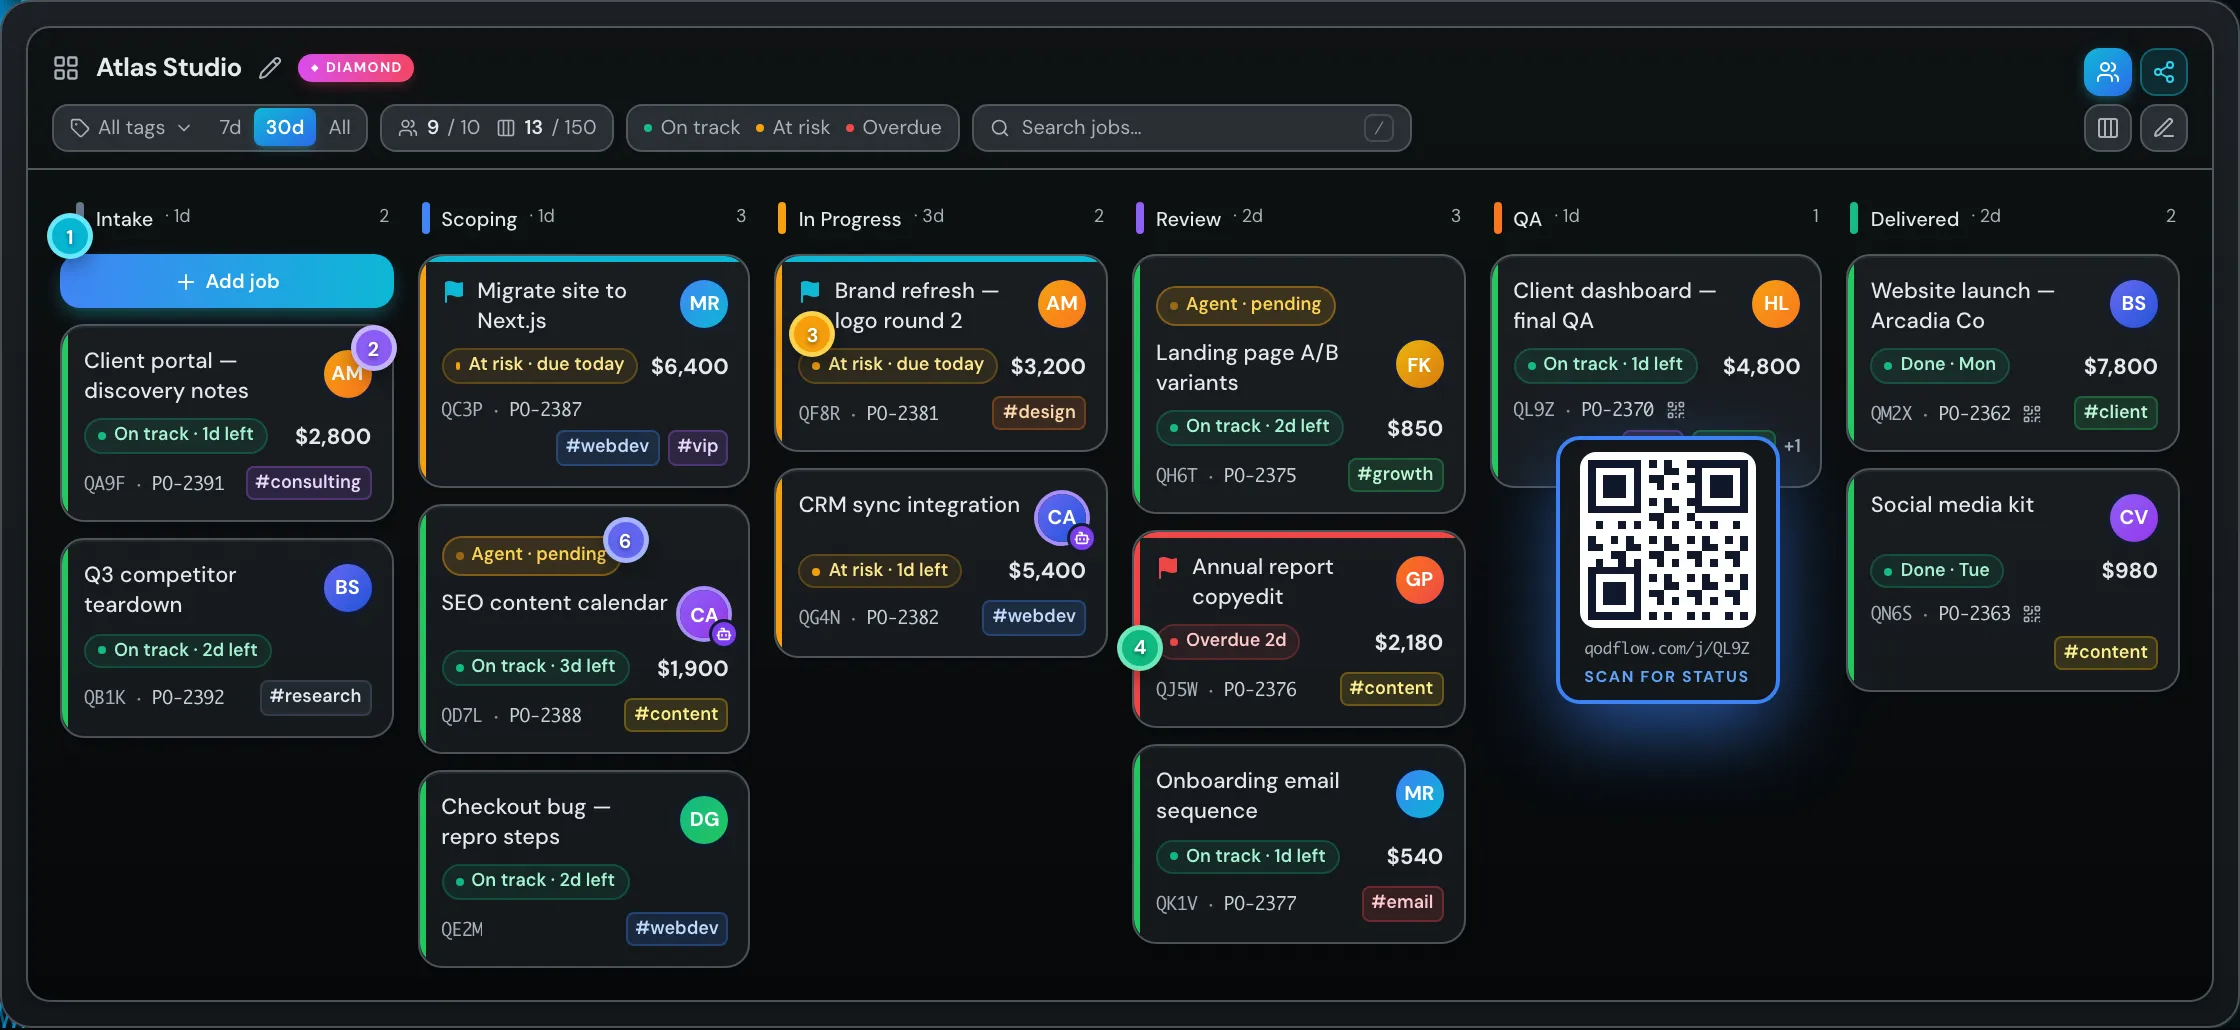Click the board grid icon beside Atlas Studio
This screenshot has height=1030, width=2240.
pyautogui.click(x=66, y=68)
